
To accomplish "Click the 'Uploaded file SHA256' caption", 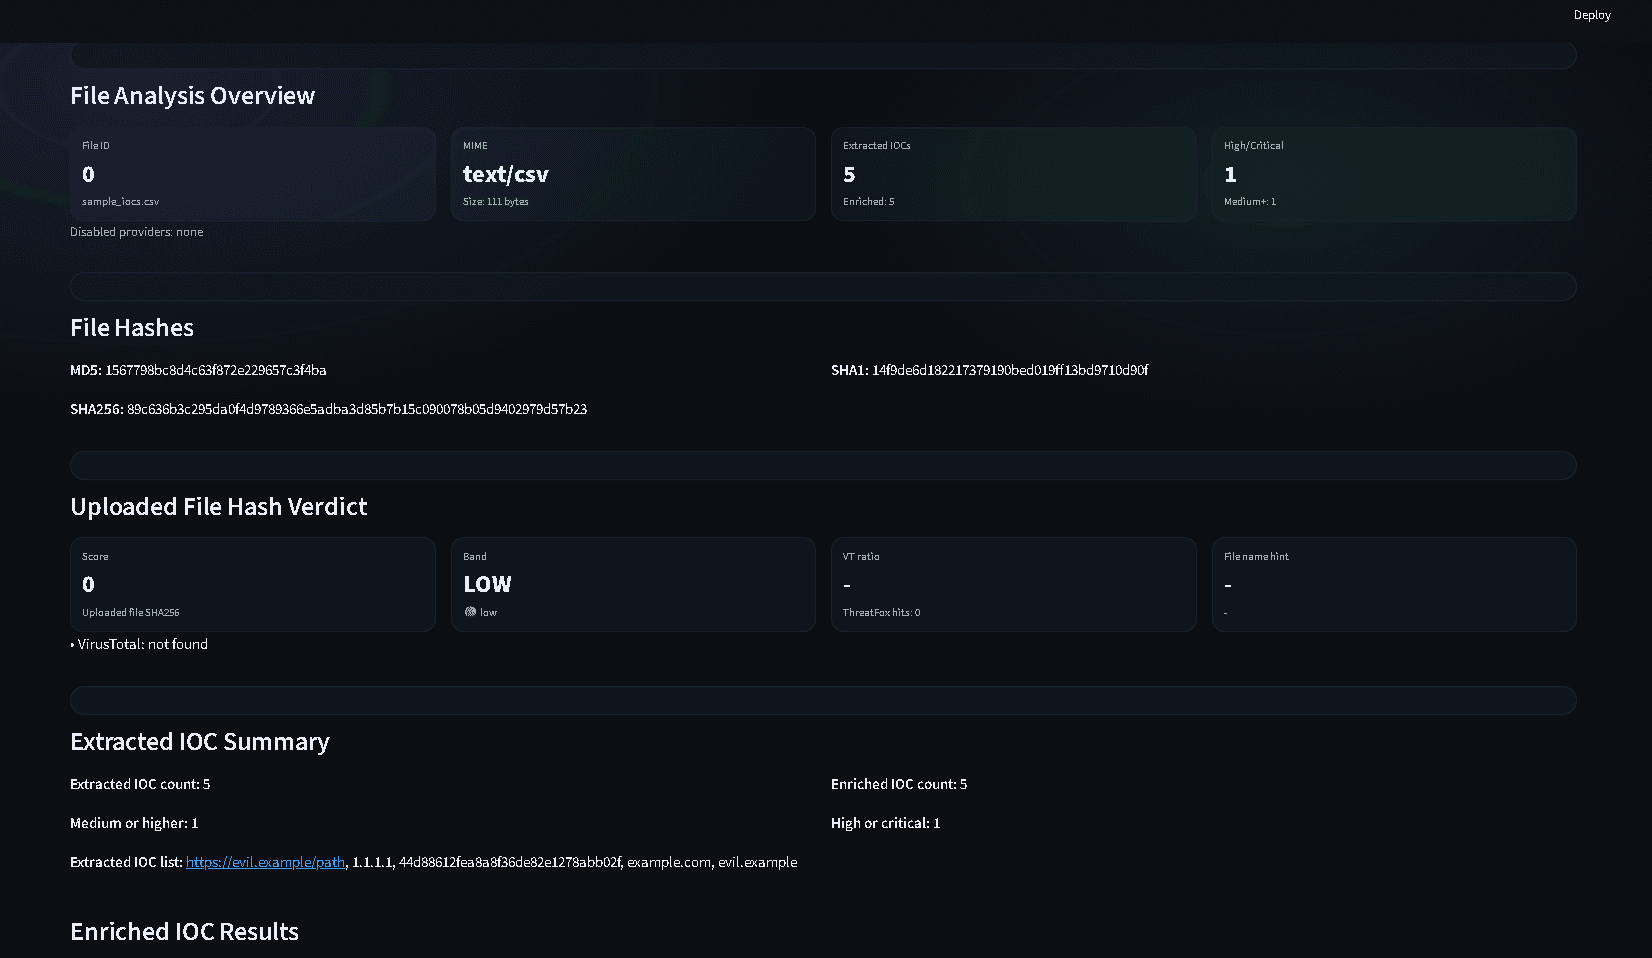I will 130,613.
